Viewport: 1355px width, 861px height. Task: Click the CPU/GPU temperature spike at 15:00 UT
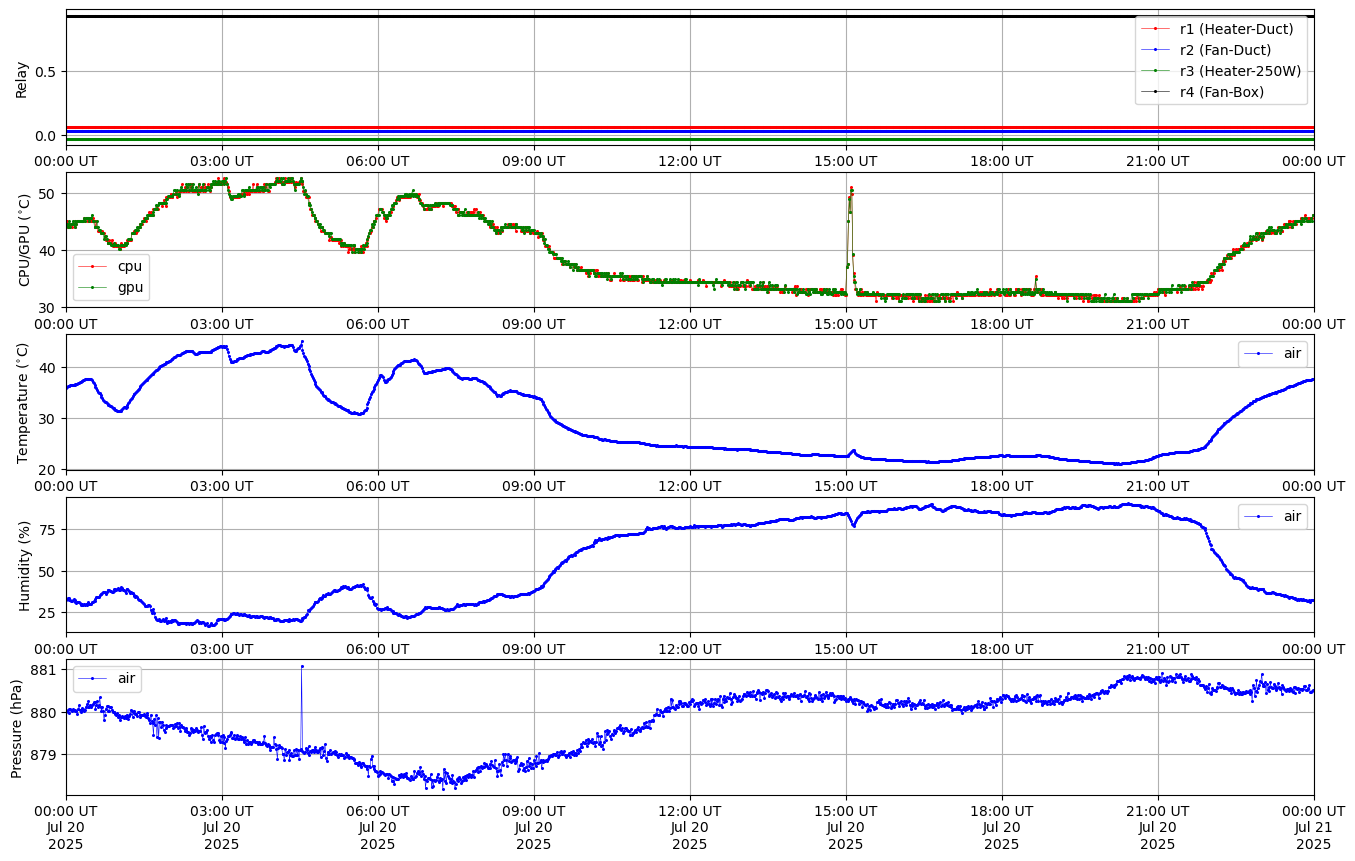coord(850,188)
